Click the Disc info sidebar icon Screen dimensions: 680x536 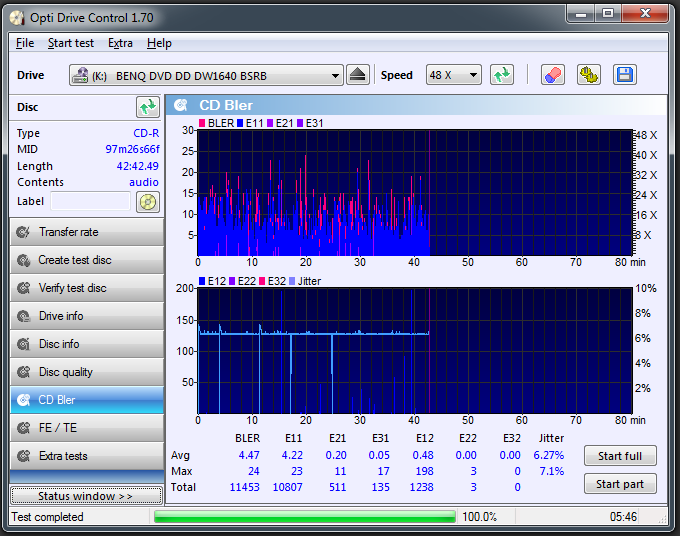click(x=23, y=344)
